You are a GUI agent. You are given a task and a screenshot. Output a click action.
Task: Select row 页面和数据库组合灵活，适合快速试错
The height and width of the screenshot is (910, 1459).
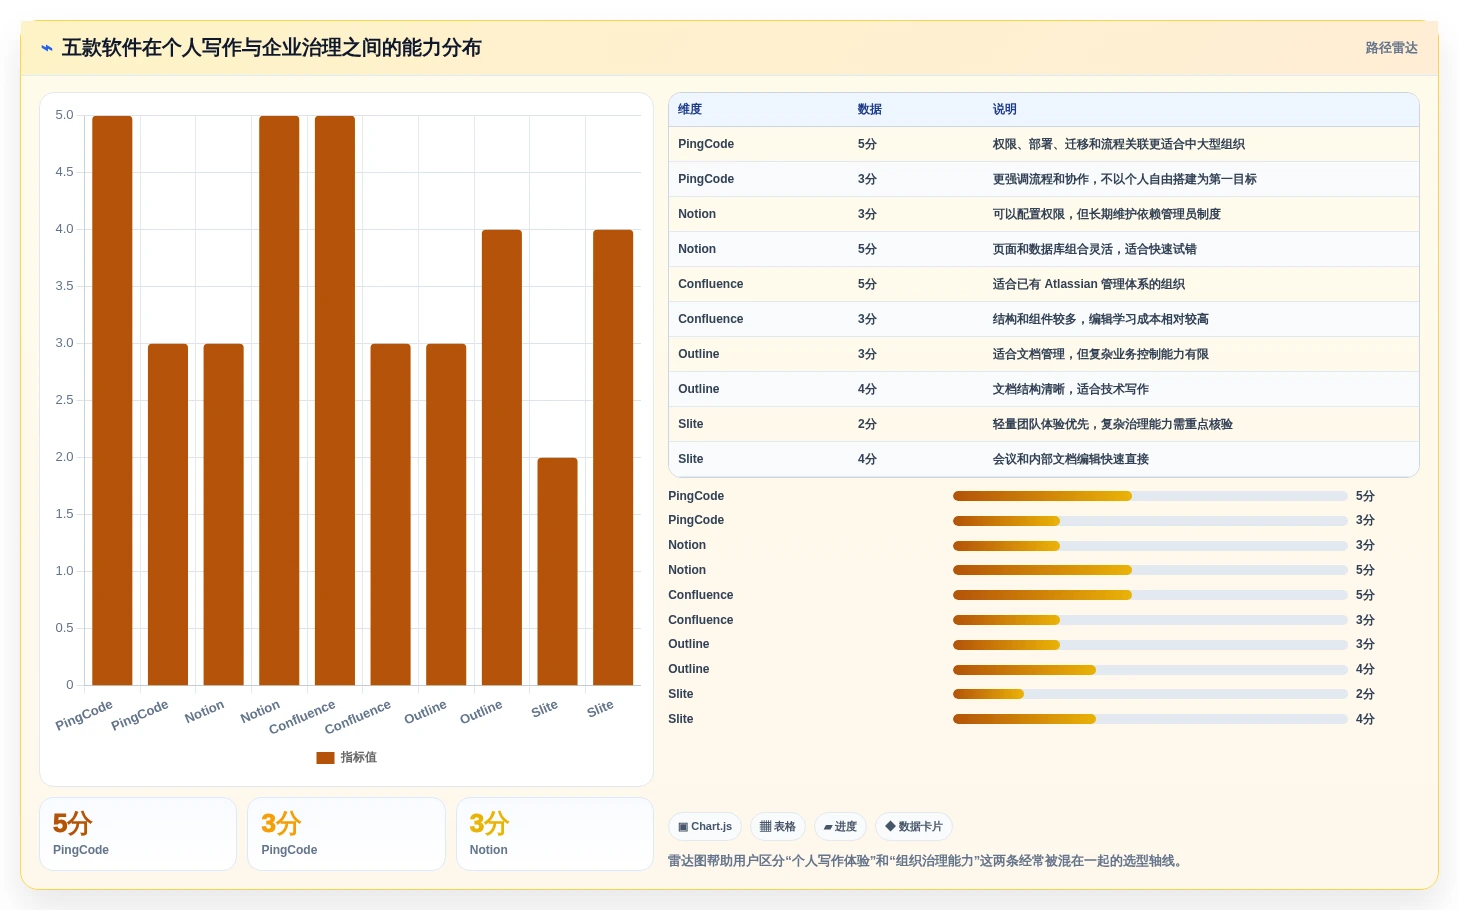[1044, 249]
